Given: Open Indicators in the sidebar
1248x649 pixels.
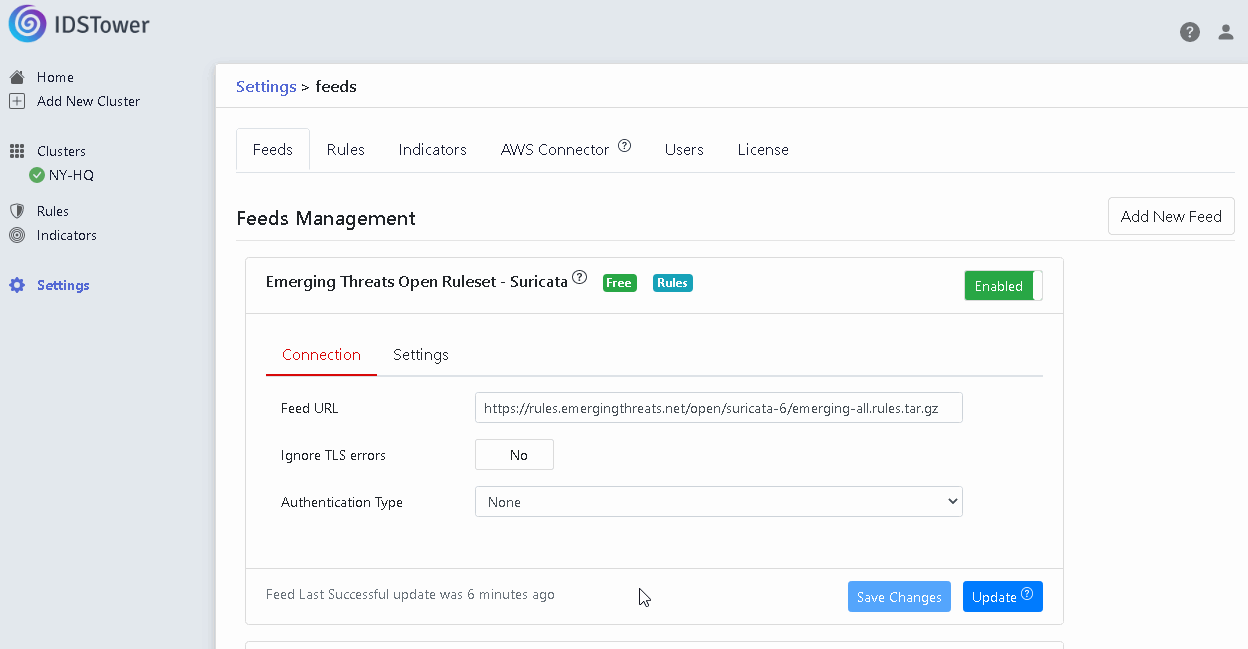Looking at the screenshot, I should pyautogui.click(x=67, y=235).
